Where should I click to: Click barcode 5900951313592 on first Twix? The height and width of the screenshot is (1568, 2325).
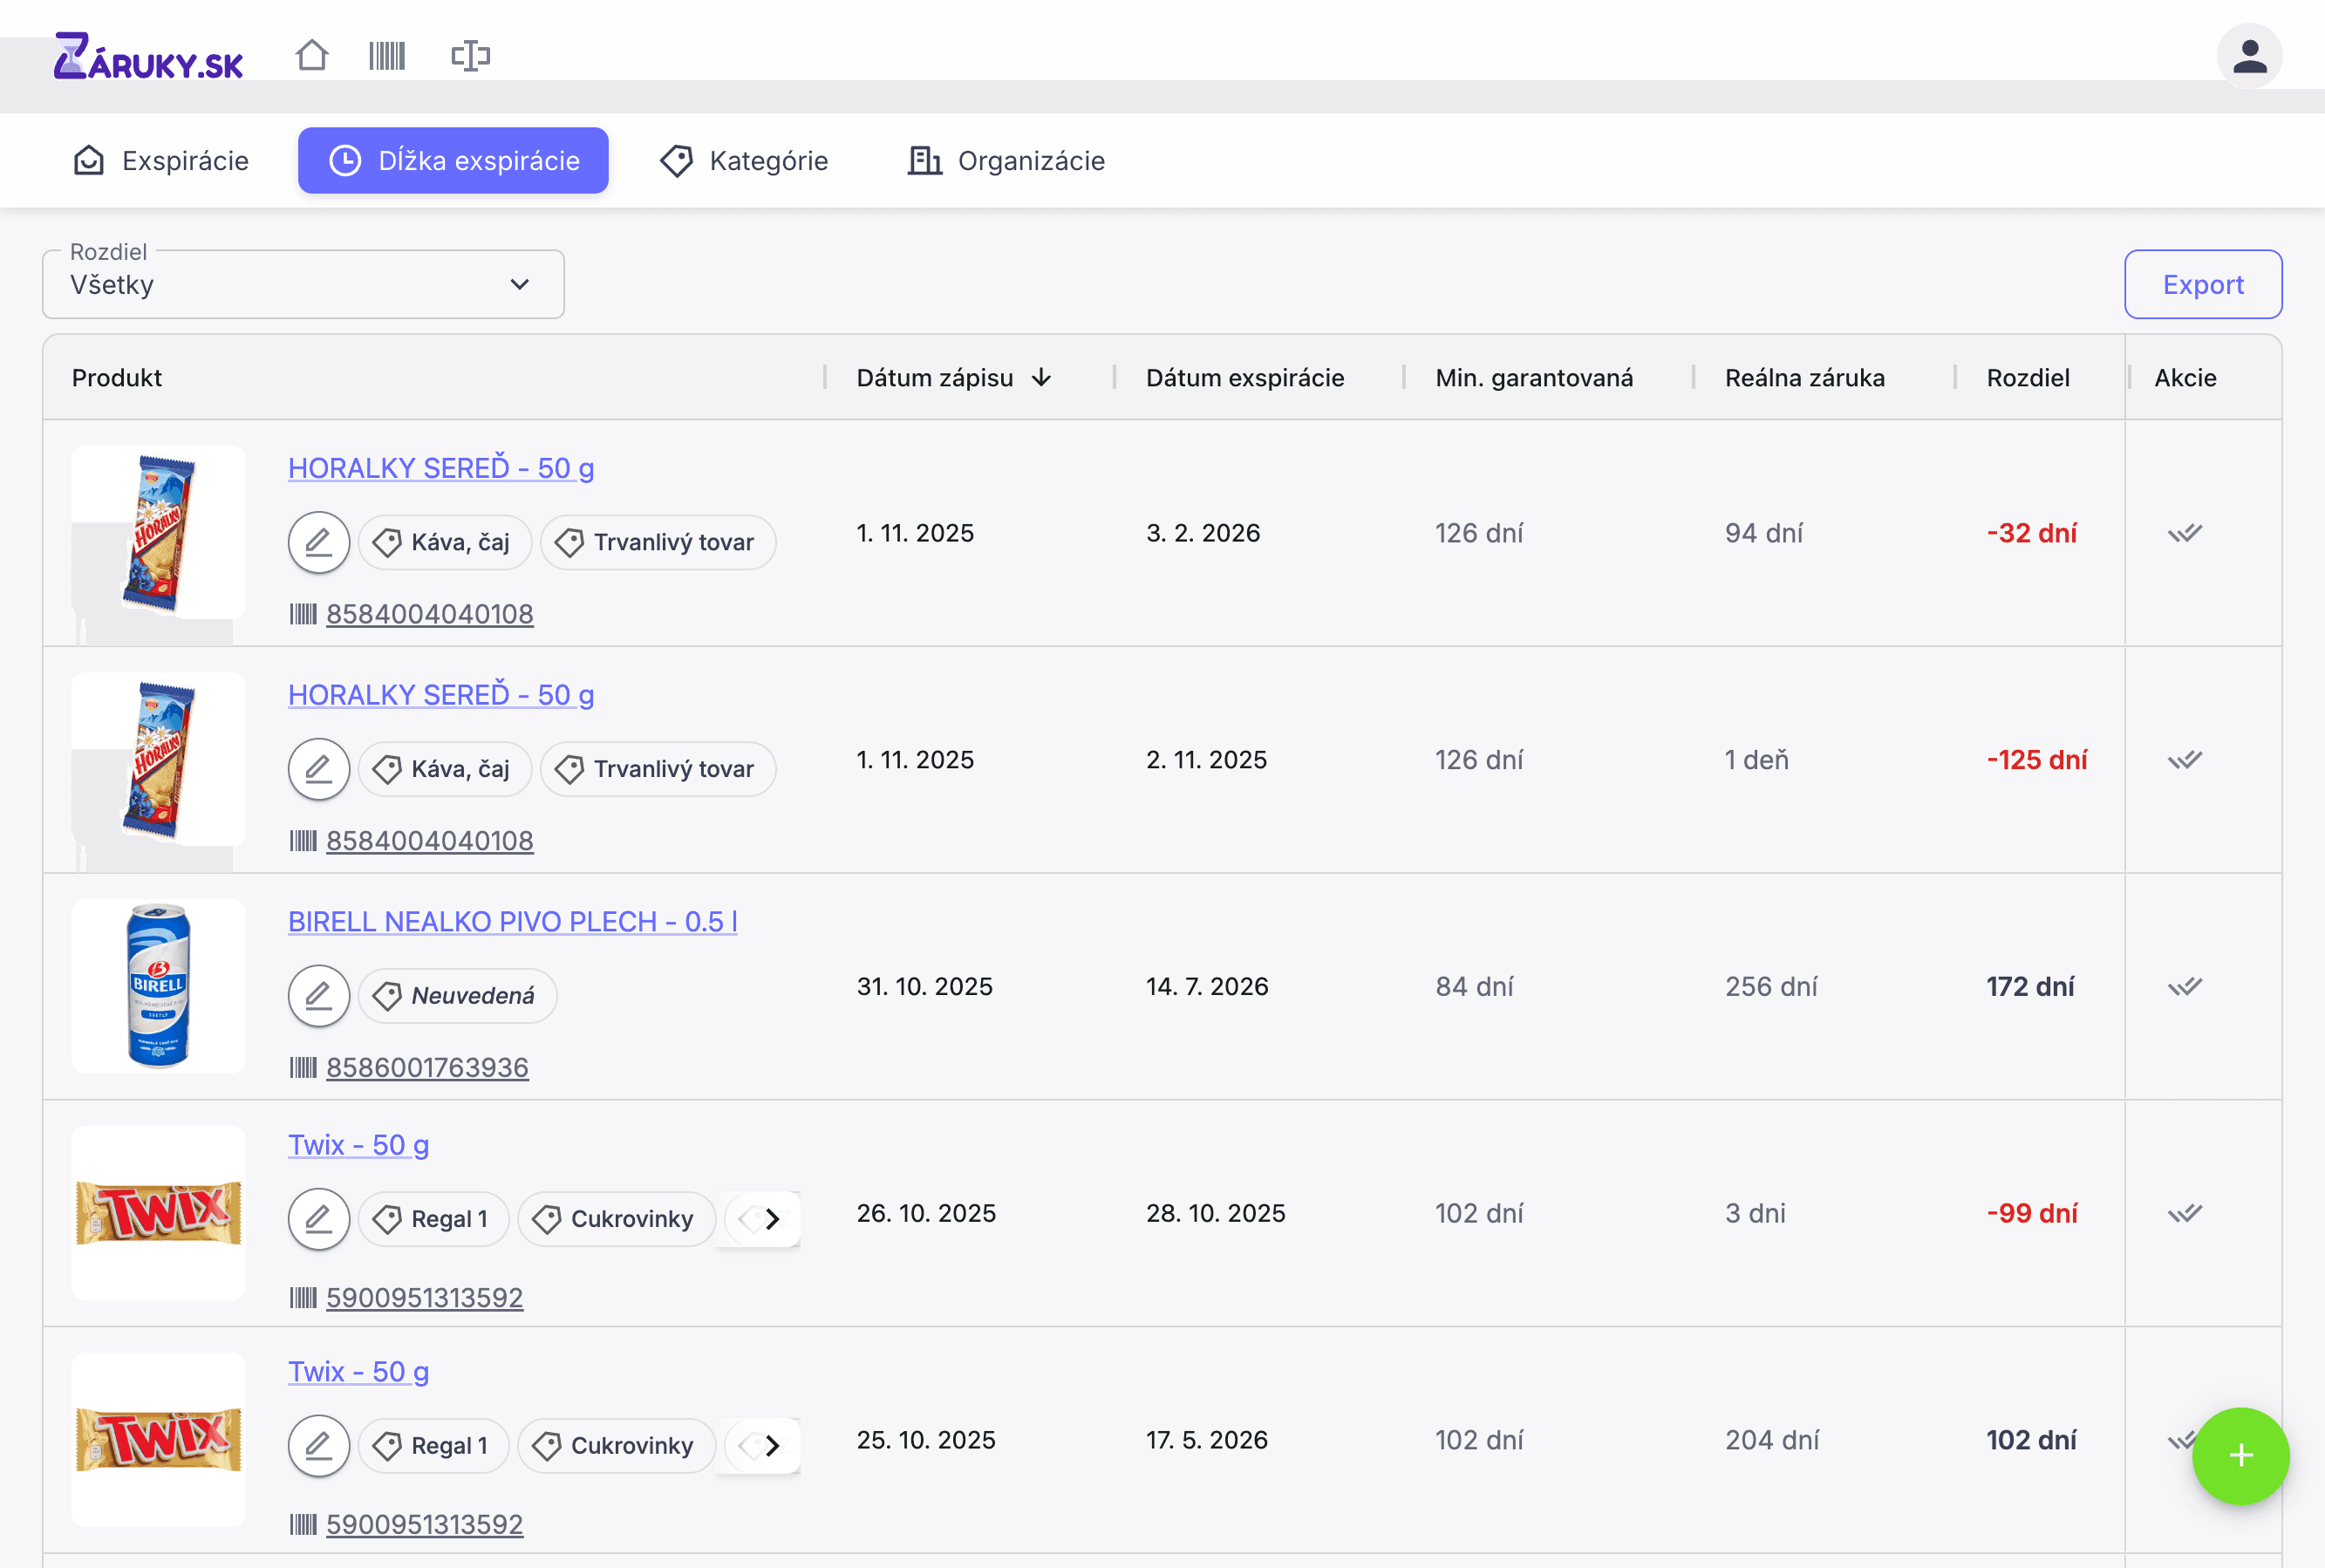tap(424, 1298)
